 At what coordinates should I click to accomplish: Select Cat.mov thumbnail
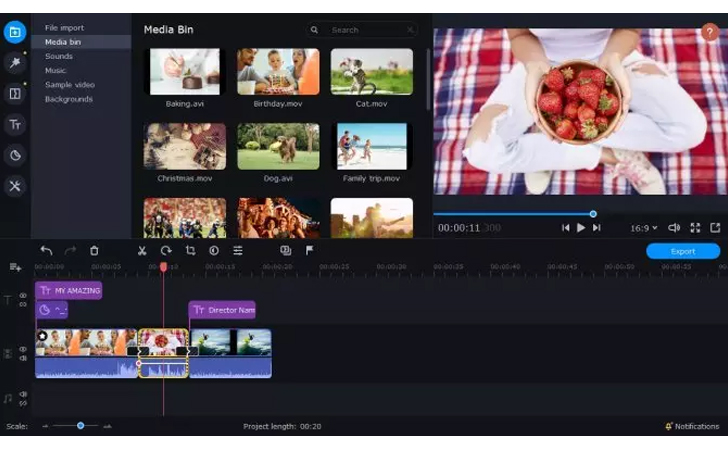click(371, 72)
